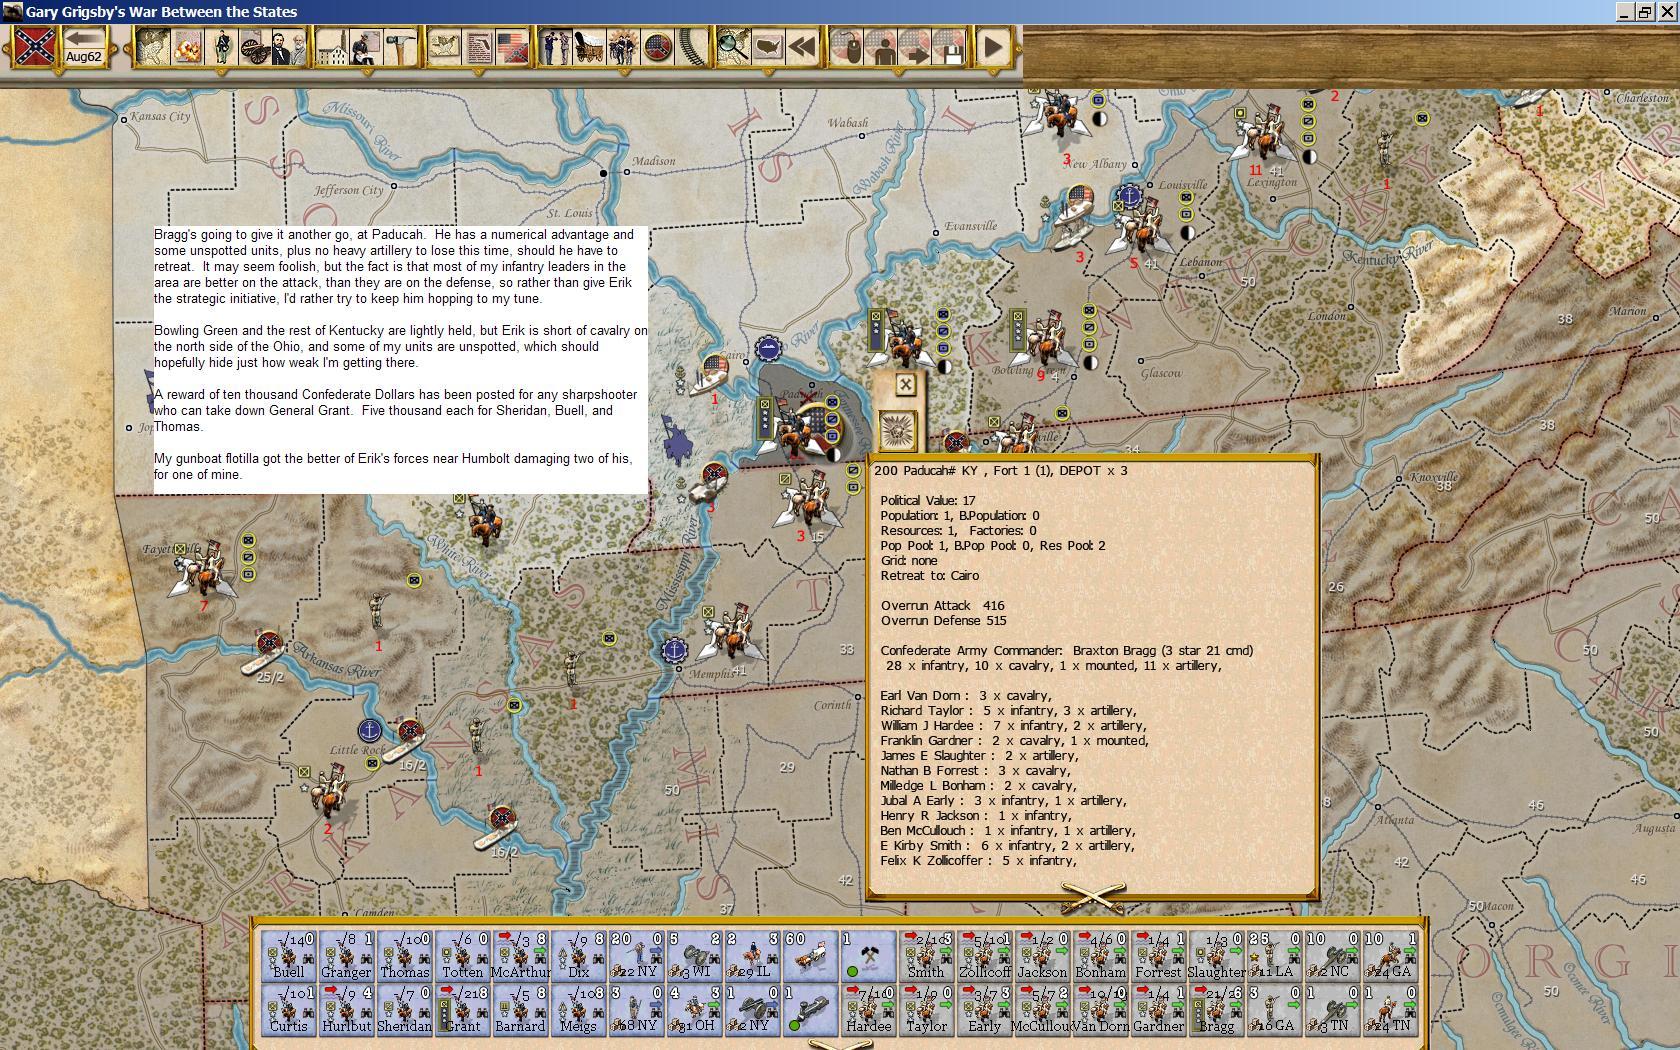Select the Totten leader card
The width and height of the screenshot is (1680, 1050).
(x=462, y=955)
